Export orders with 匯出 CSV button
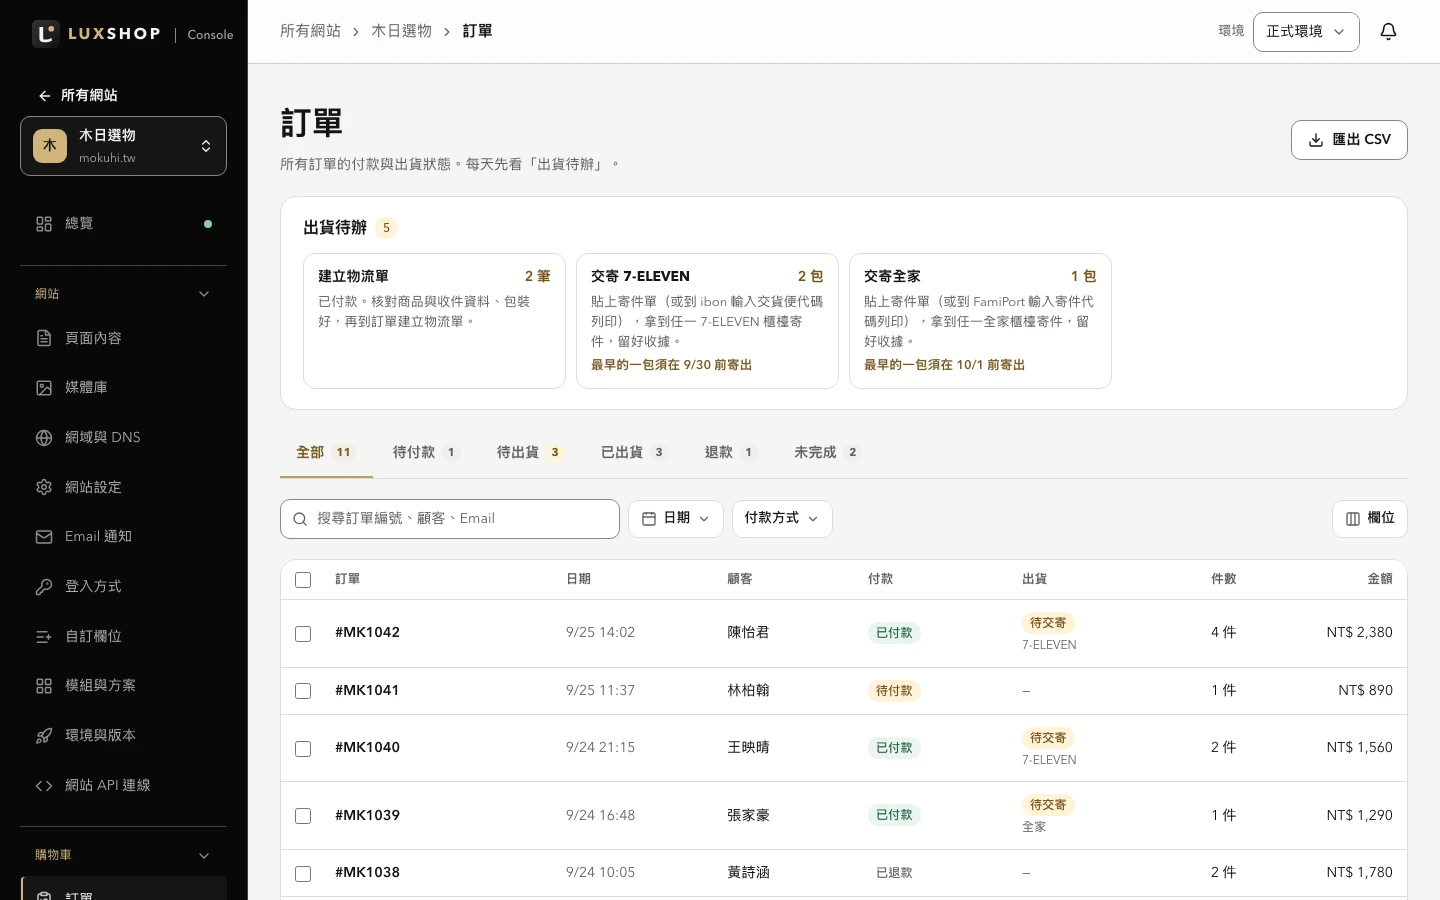This screenshot has width=1440, height=900. [1349, 140]
